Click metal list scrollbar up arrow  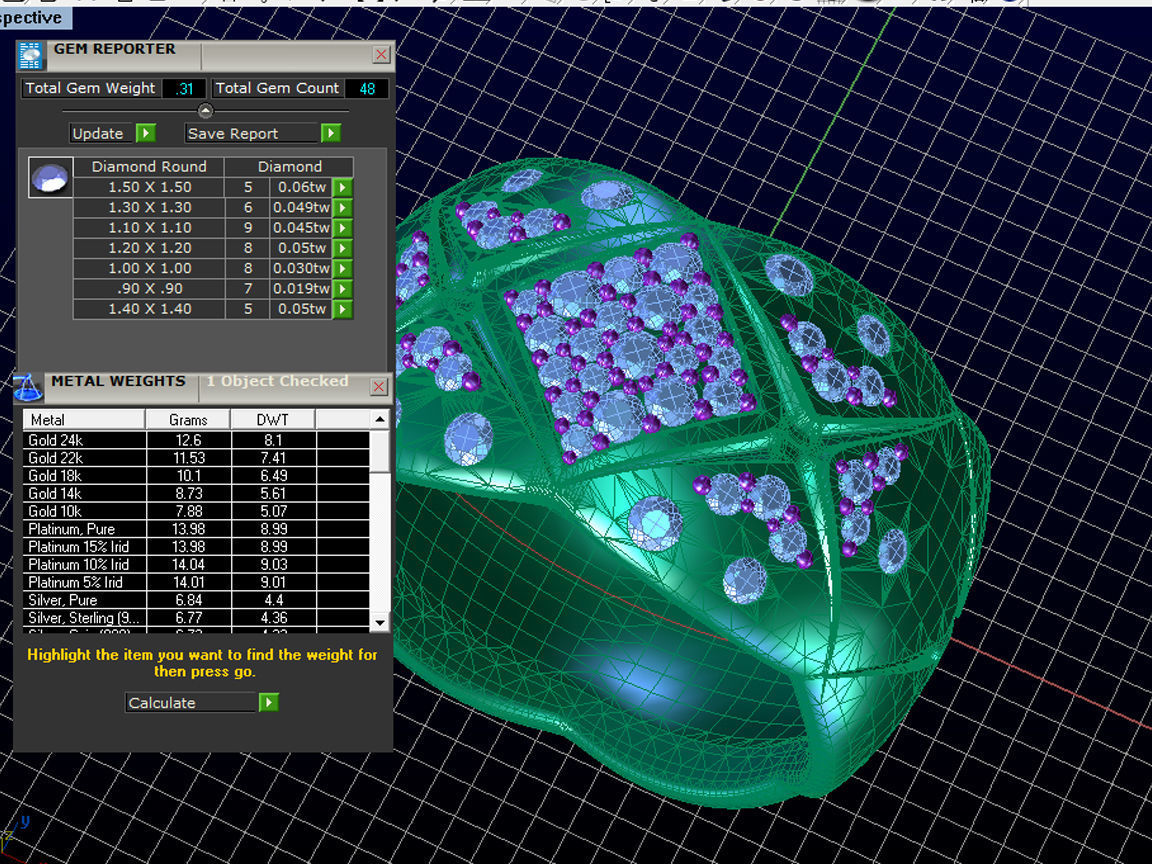(380, 420)
